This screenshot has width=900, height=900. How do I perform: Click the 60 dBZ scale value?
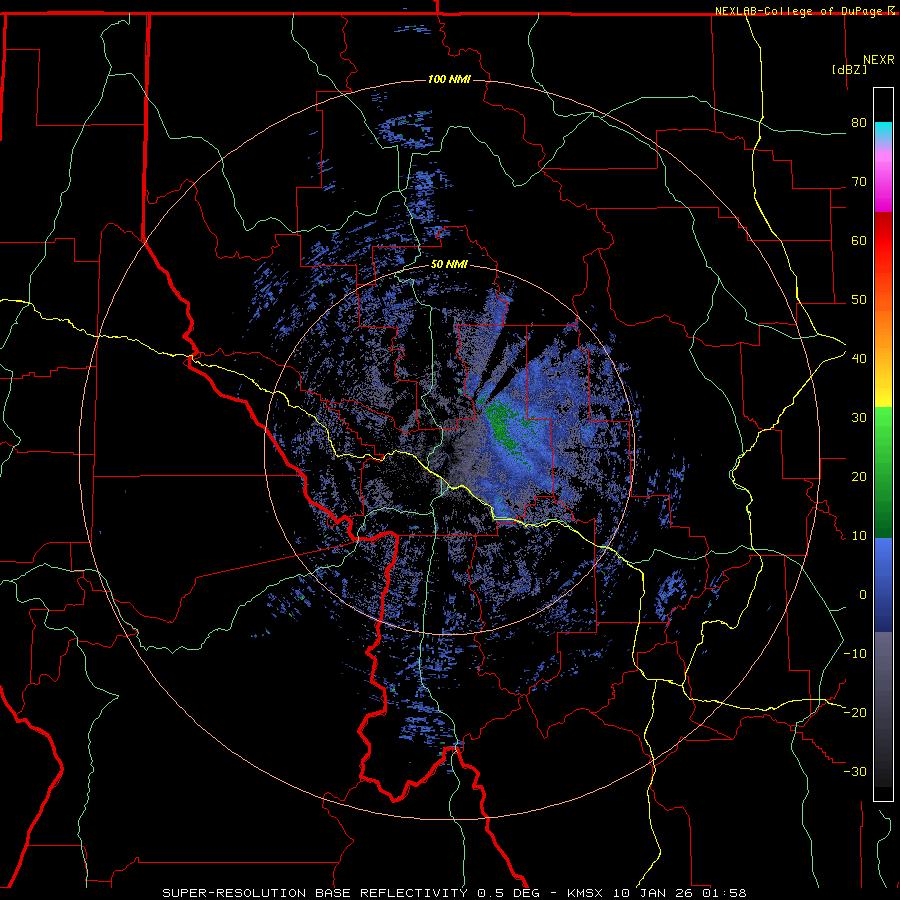pyautogui.click(x=859, y=240)
